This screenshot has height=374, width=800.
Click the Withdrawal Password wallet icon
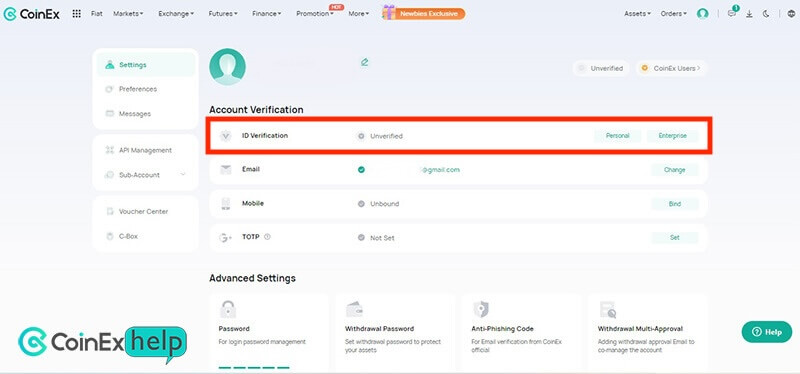point(355,309)
